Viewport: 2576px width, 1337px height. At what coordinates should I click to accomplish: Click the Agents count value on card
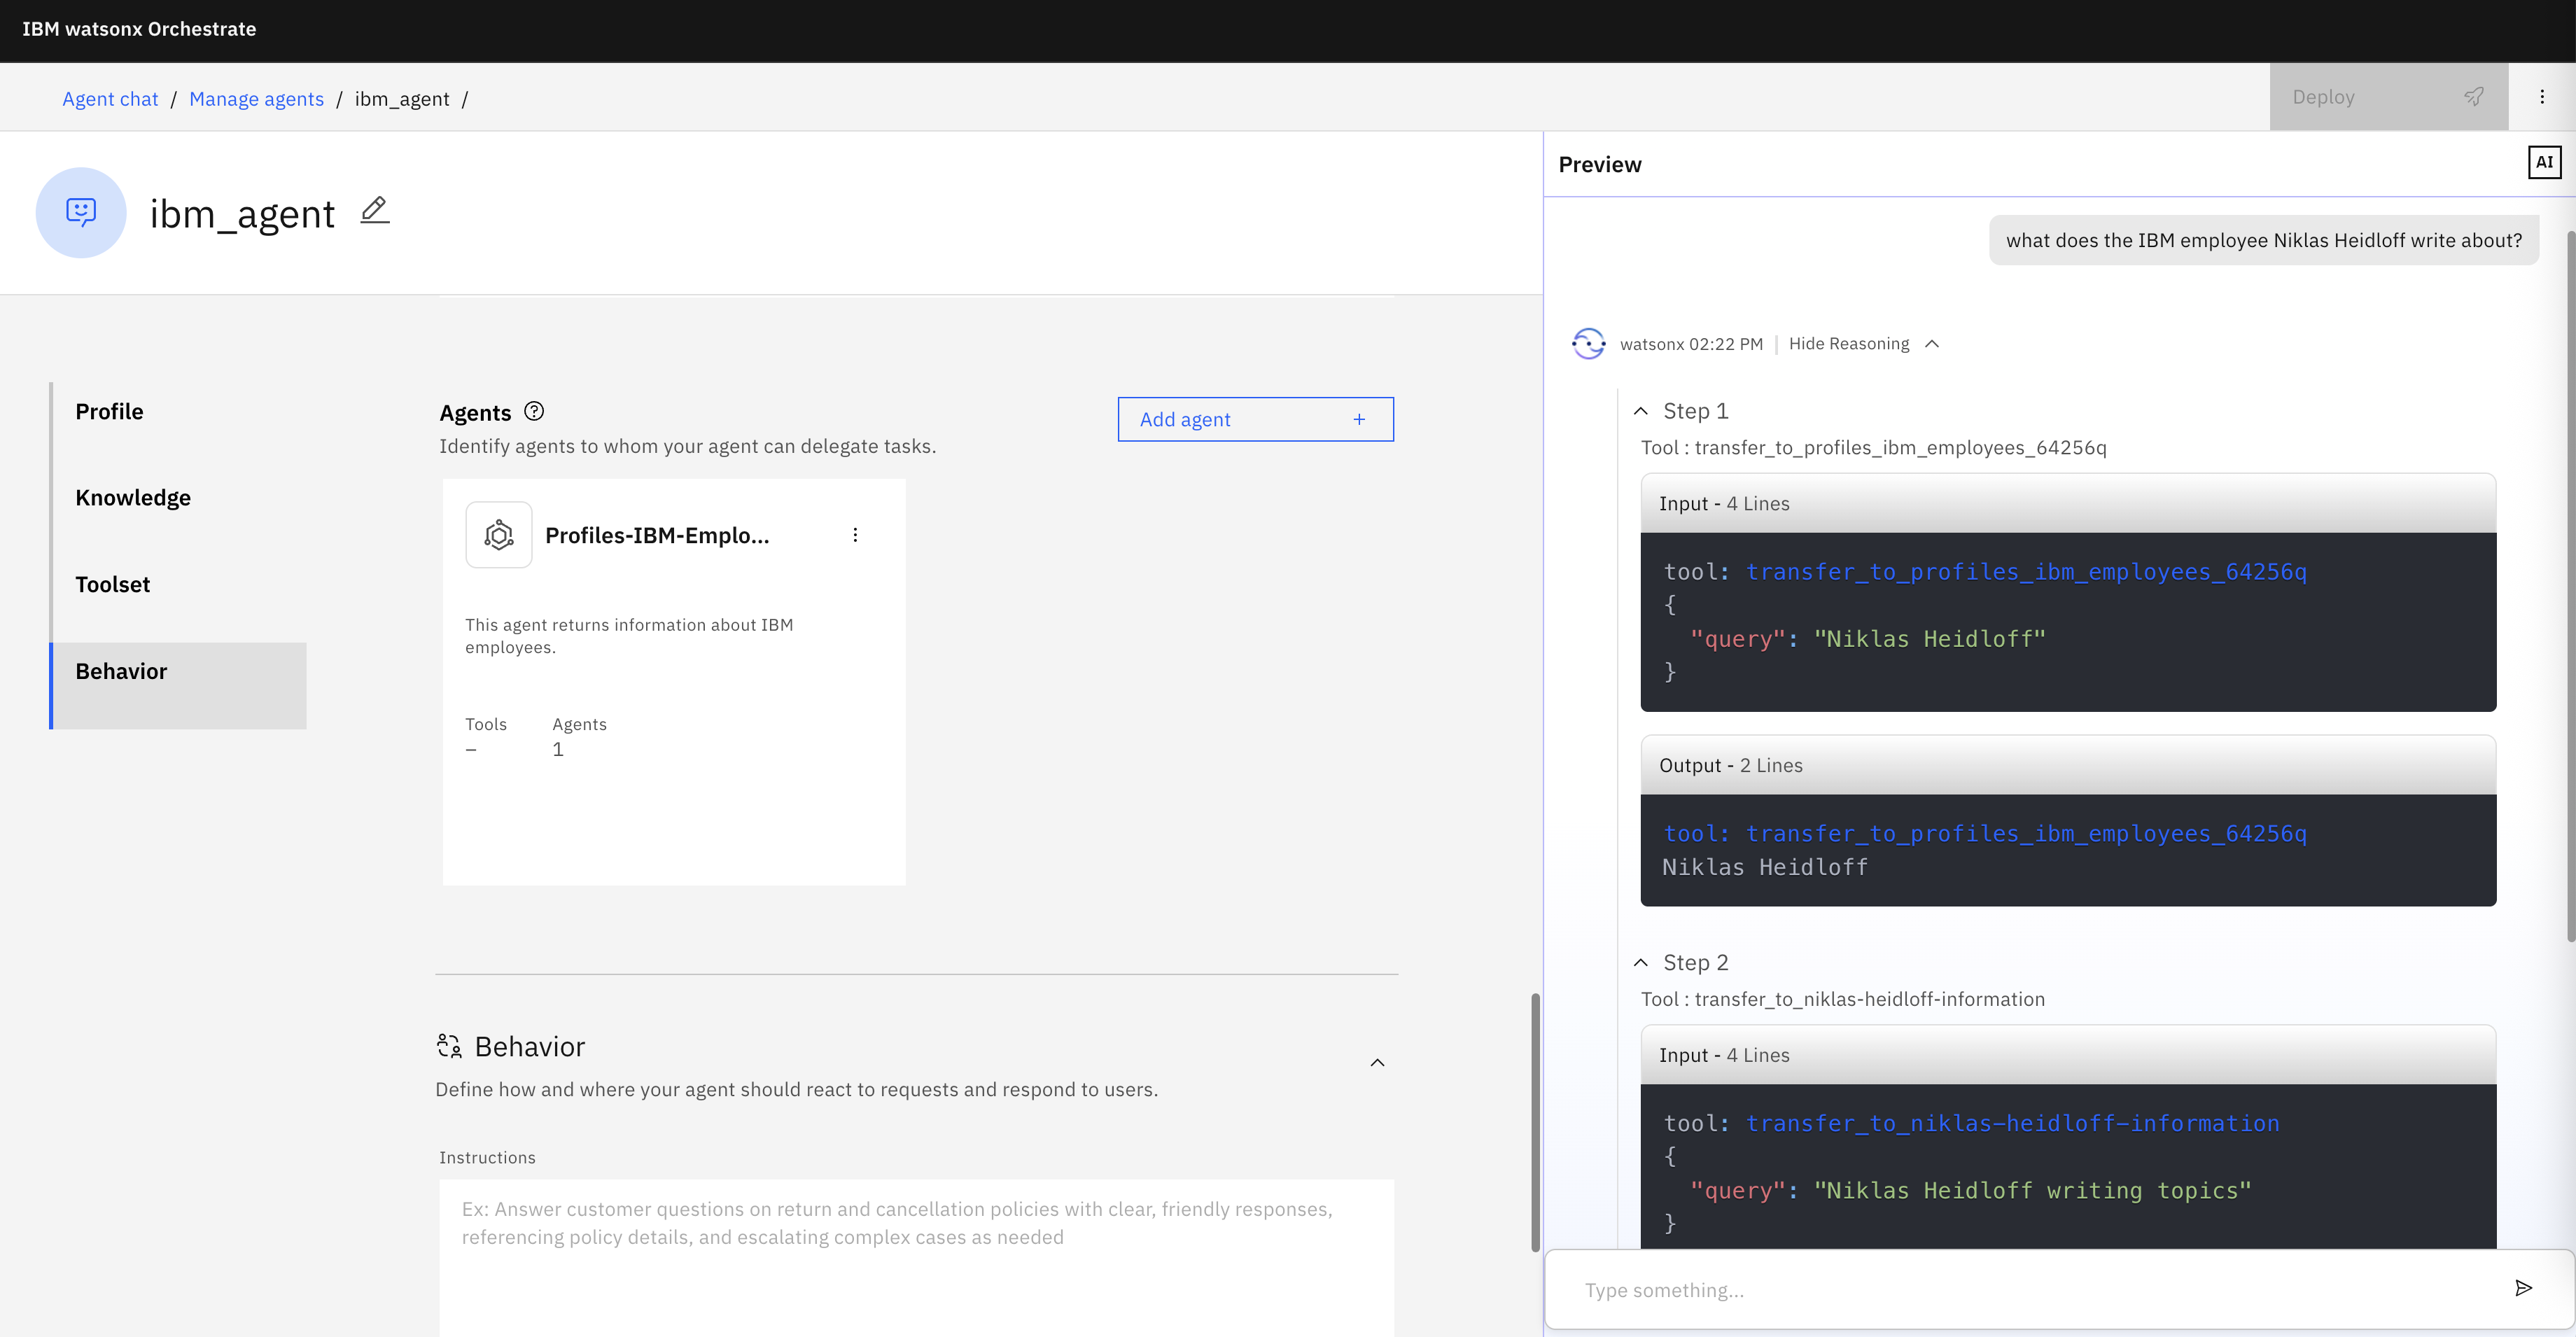tap(558, 749)
